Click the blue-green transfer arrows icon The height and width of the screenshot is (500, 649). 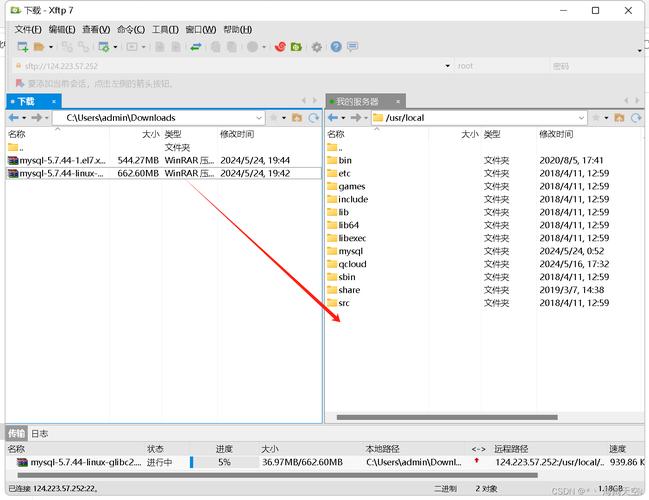click(x=196, y=47)
